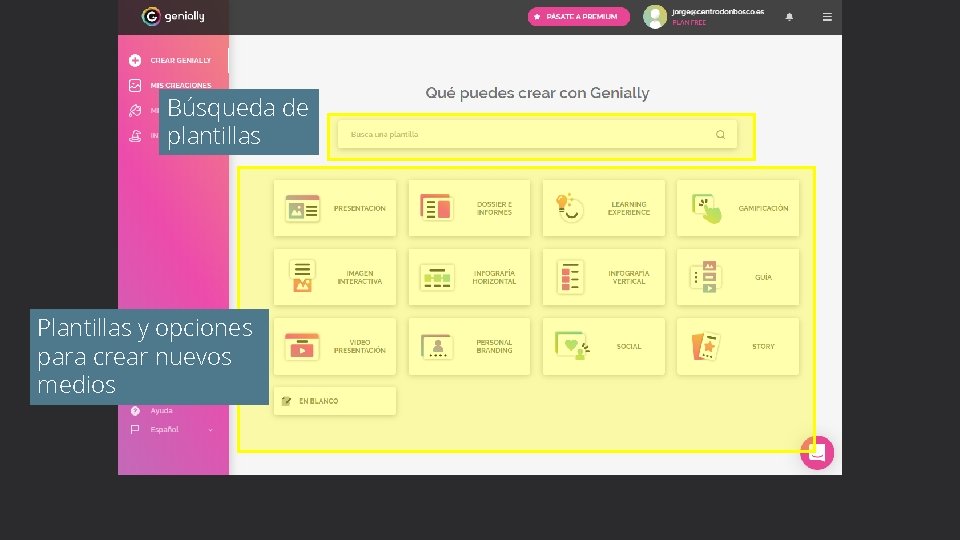The image size is (960, 540).
Task: Click the flag icon beside Español
Action: [135, 430]
